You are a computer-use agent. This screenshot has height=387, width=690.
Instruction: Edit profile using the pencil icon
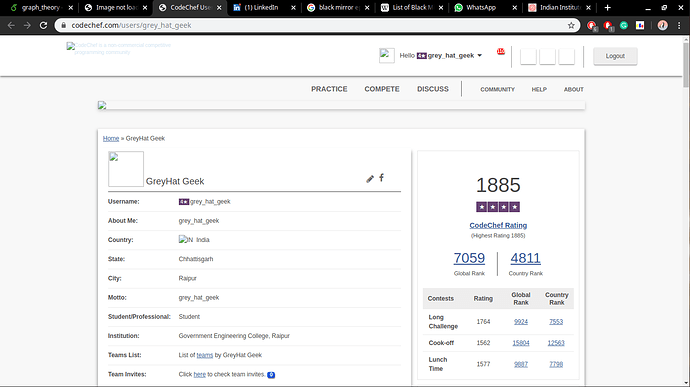(x=370, y=178)
